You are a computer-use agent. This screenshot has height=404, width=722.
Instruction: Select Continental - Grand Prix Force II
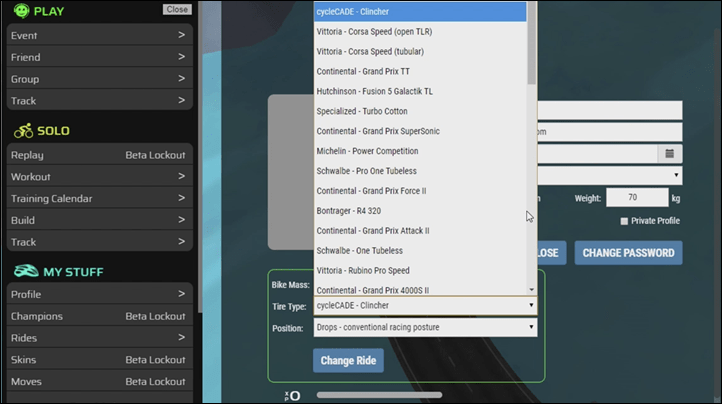(x=420, y=191)
